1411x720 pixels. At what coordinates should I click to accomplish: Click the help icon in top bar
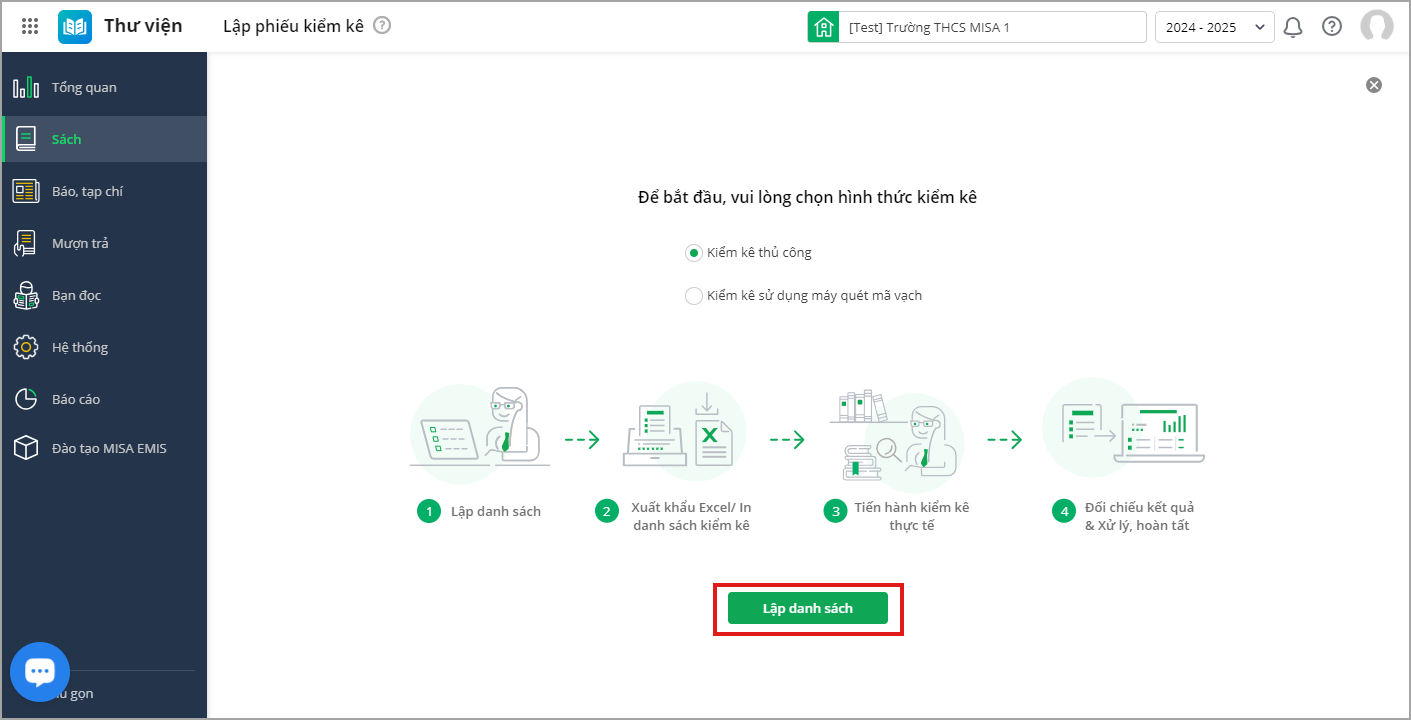pos(1332,27)
